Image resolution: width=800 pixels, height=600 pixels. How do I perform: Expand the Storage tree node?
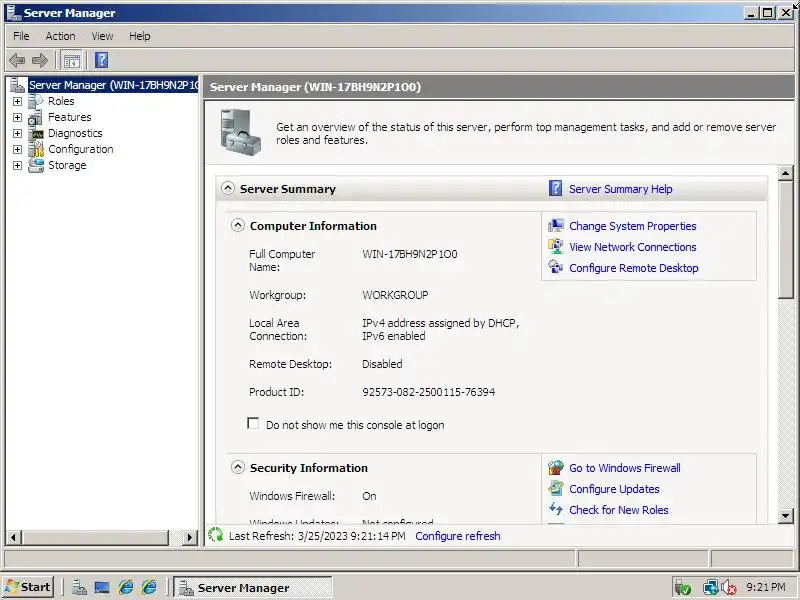(17, 166)
